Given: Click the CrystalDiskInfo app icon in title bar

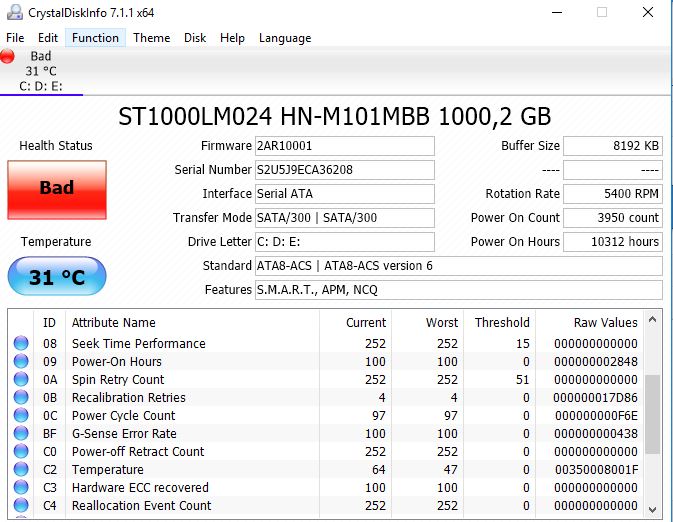Looking at the screenshot, I should 15,12.
